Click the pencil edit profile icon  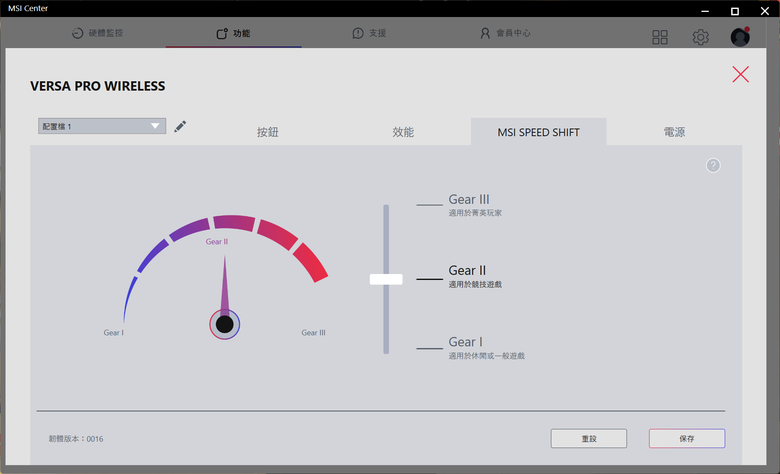pyautogui.click(x=180, y=126)
